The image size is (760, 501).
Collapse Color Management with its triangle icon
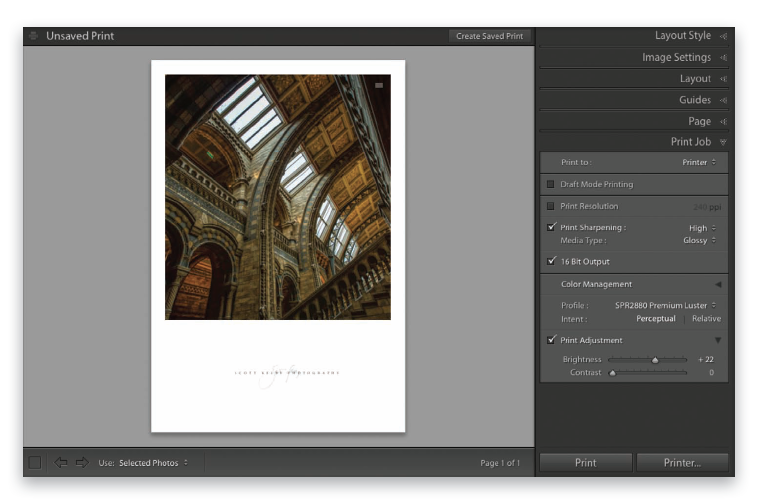click(x=717, y=284)
